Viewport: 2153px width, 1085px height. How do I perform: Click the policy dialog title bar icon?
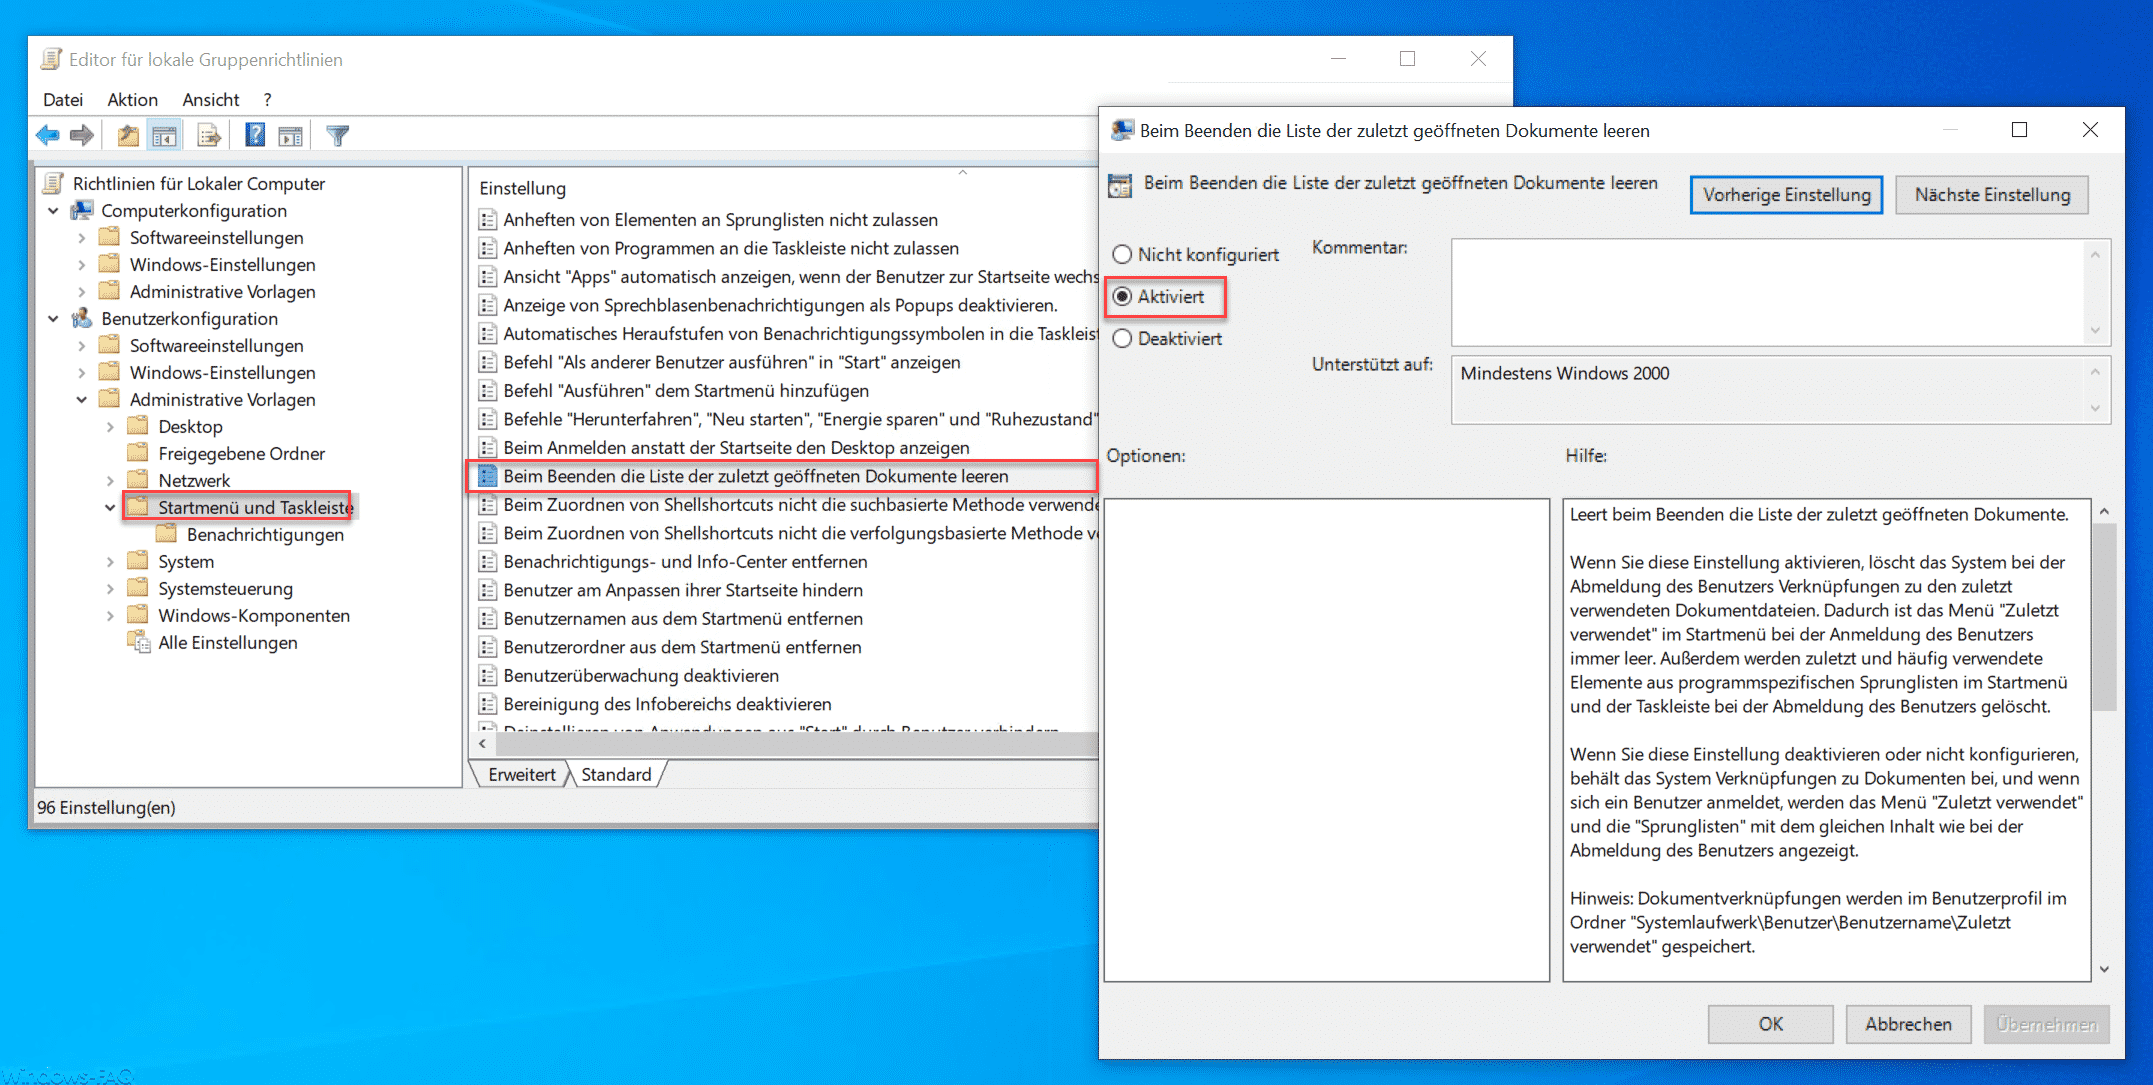pyautogui.click(x=1122, y=130)
